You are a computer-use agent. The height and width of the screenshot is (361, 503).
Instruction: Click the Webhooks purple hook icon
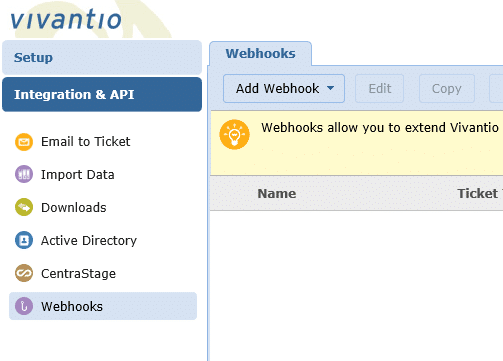[24, 306]
